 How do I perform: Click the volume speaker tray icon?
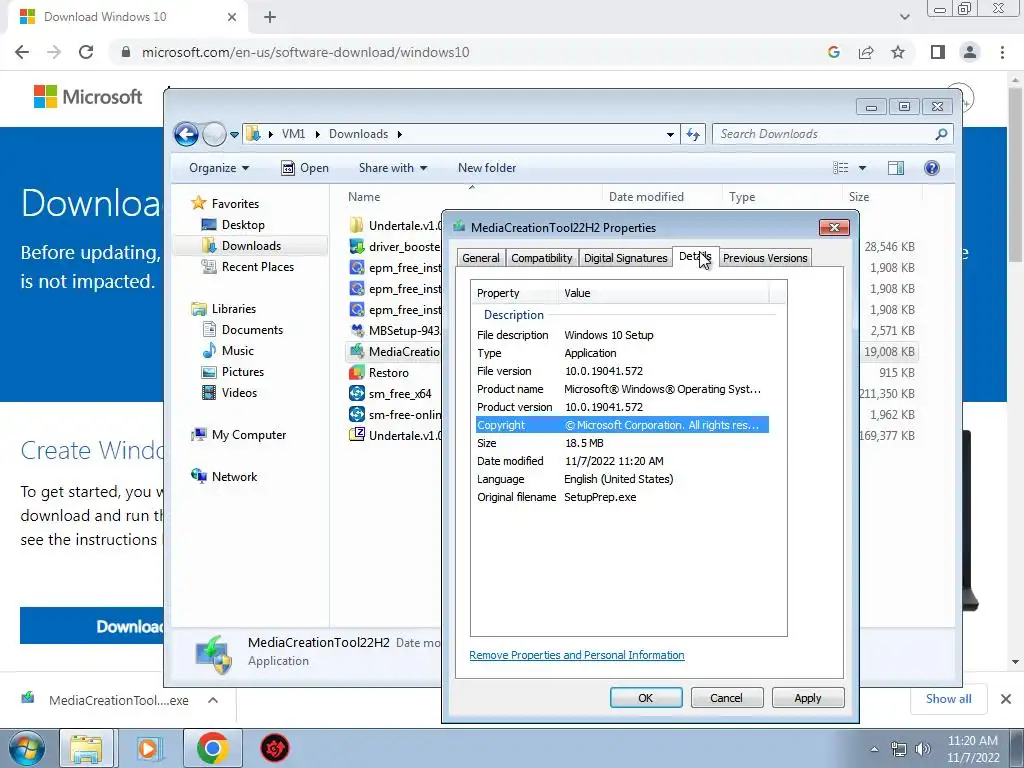coord(923,749)
